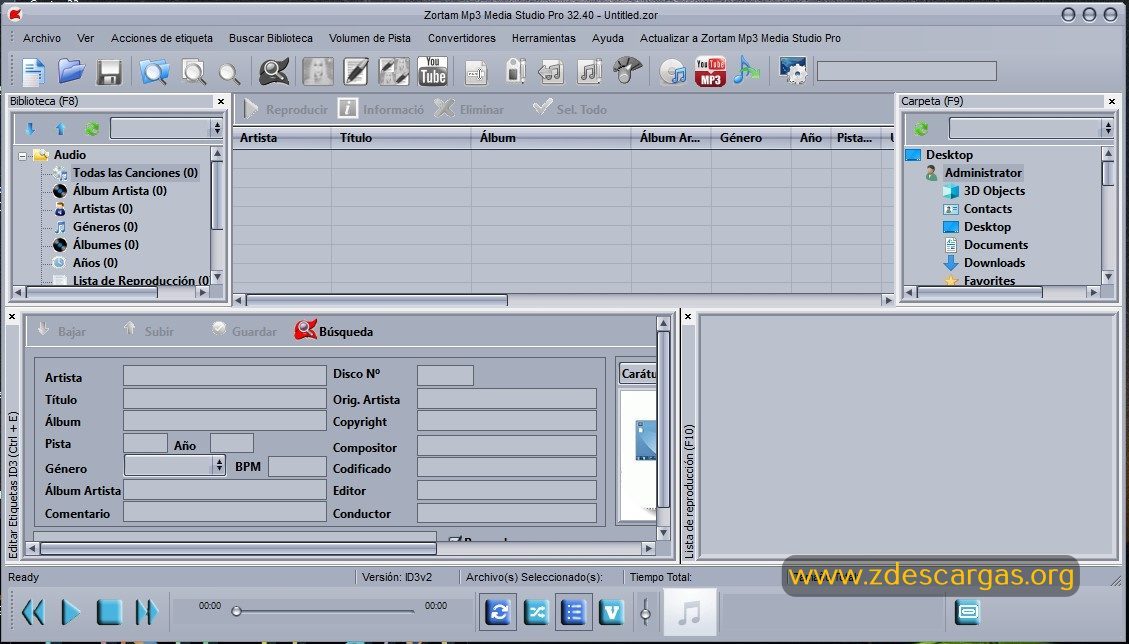
Task: Click the black magnifier search icon in main toolbar
Action: pos(274,71)
